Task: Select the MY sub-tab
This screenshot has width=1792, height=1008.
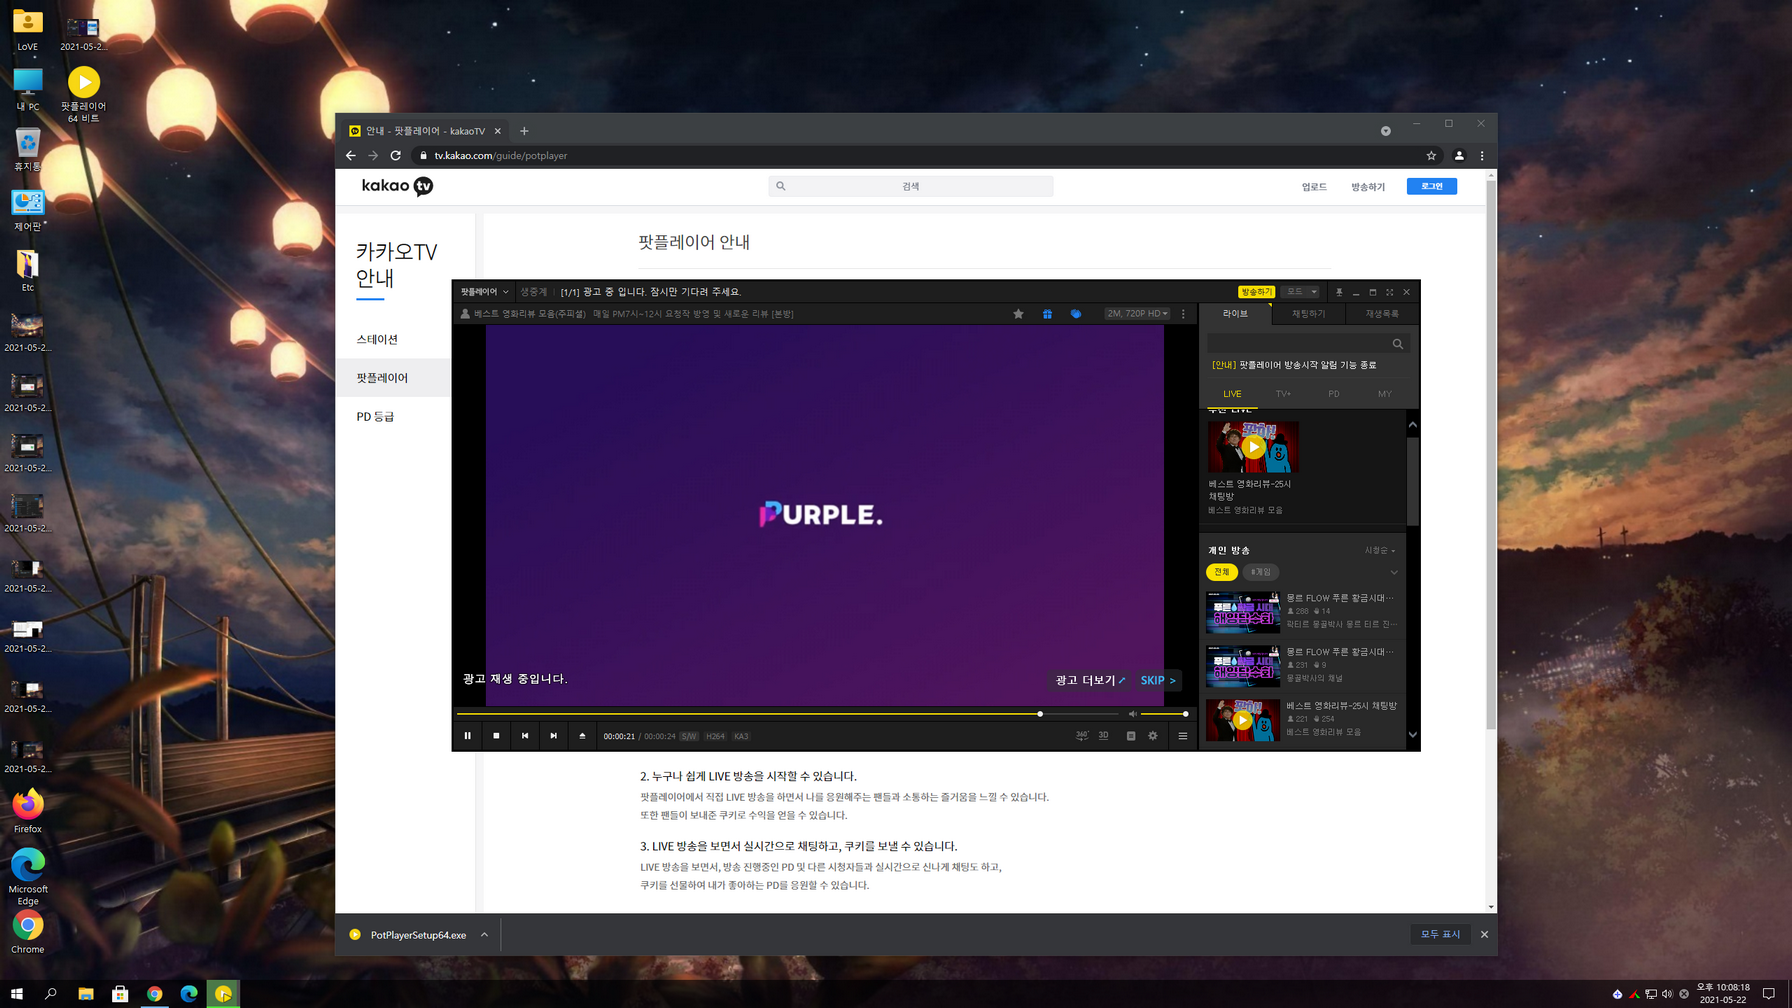Action: 1385,394
